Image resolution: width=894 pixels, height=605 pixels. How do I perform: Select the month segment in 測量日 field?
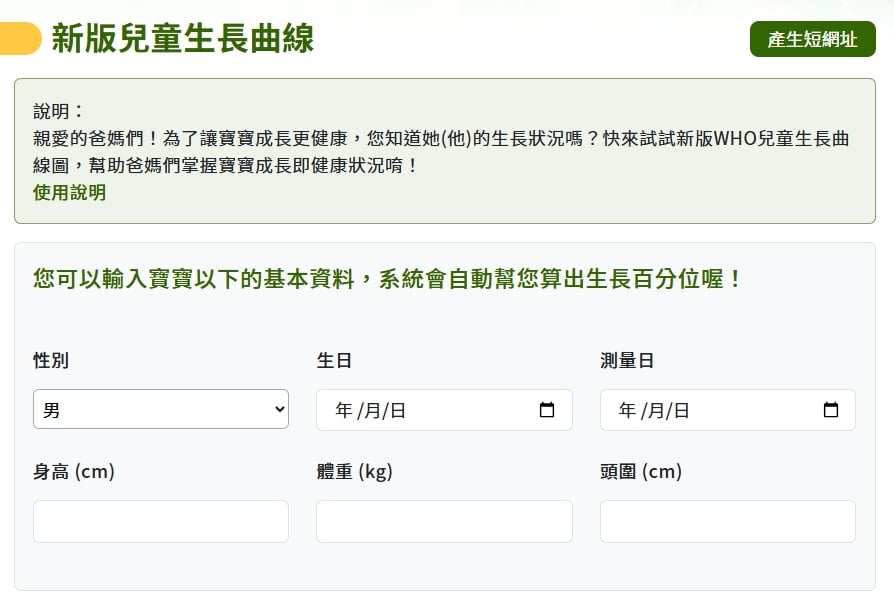655,410
